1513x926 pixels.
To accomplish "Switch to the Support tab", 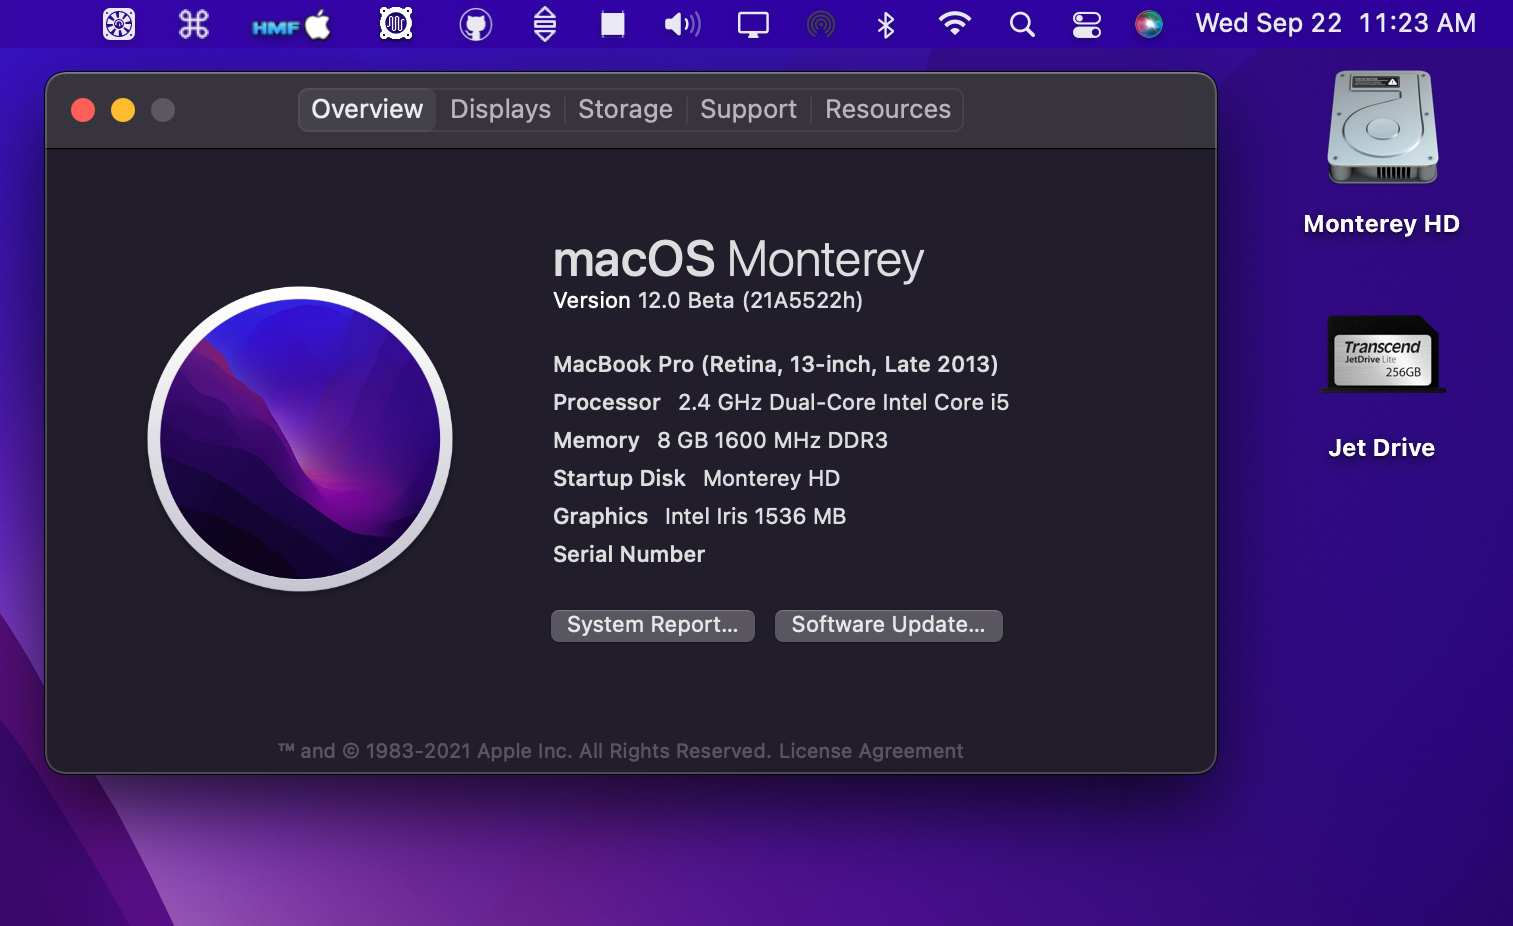I will click(748, 109).
